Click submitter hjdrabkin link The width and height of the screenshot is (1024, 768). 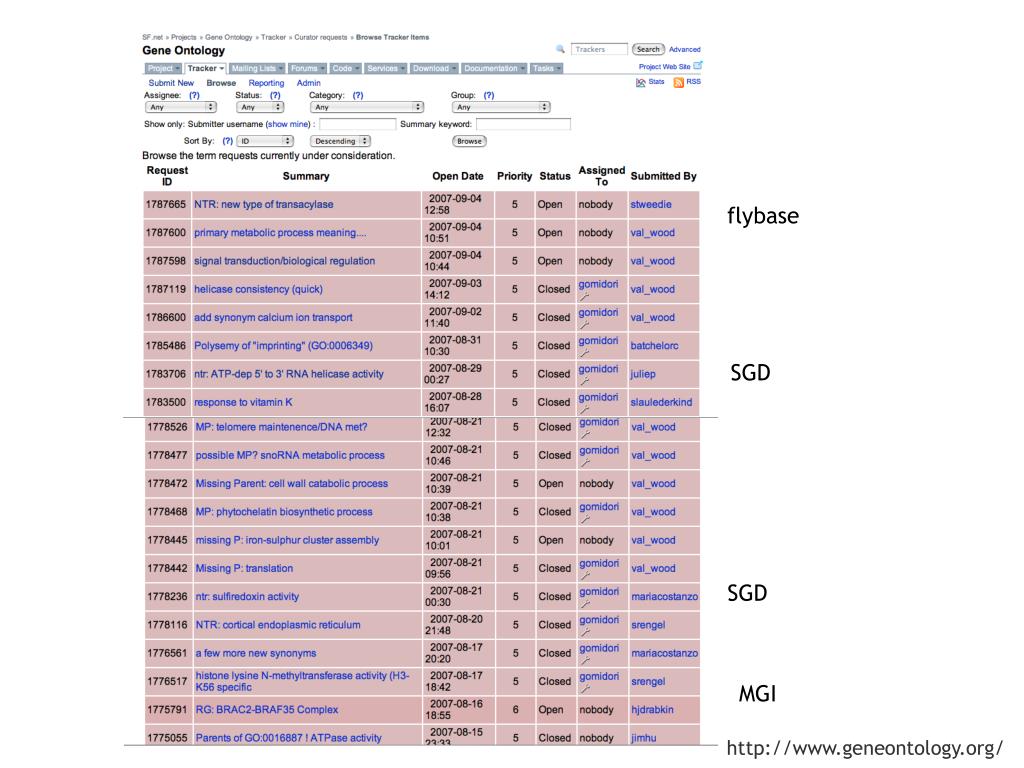[x=652, y=710]
